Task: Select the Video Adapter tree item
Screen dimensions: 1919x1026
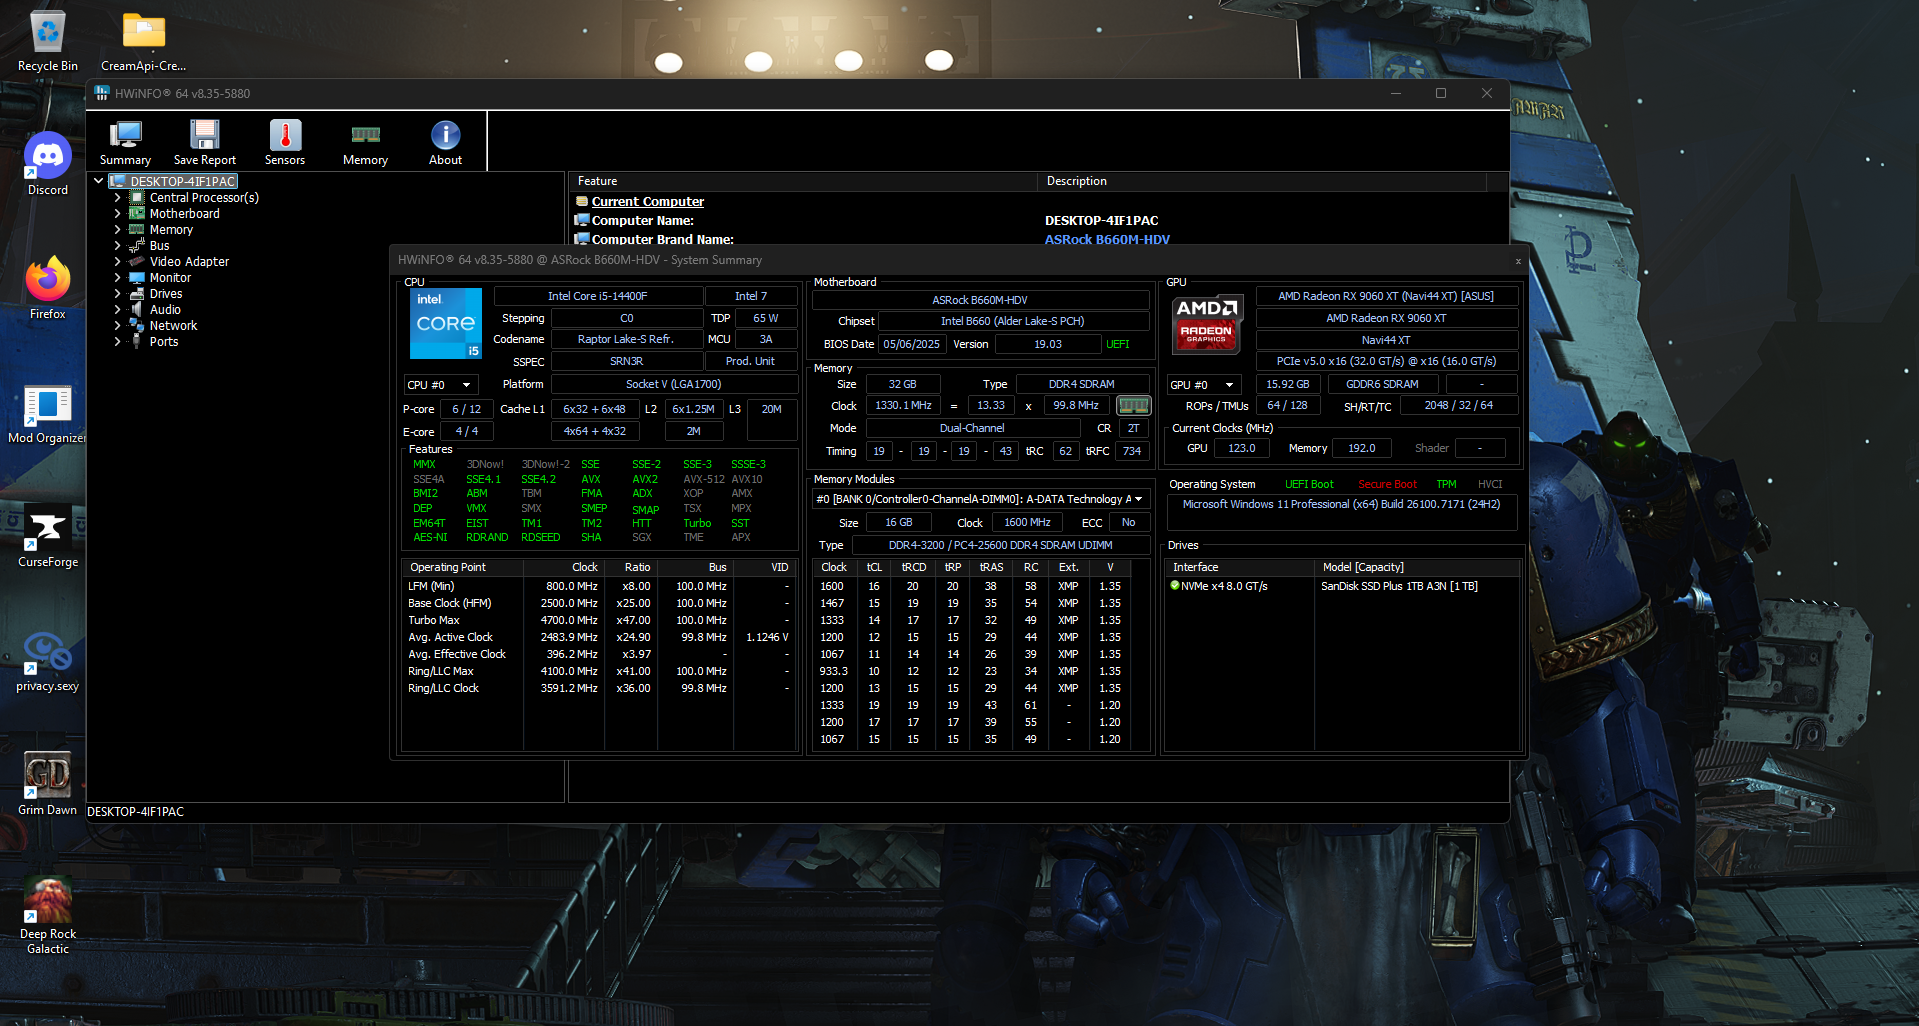Action: 189,261
